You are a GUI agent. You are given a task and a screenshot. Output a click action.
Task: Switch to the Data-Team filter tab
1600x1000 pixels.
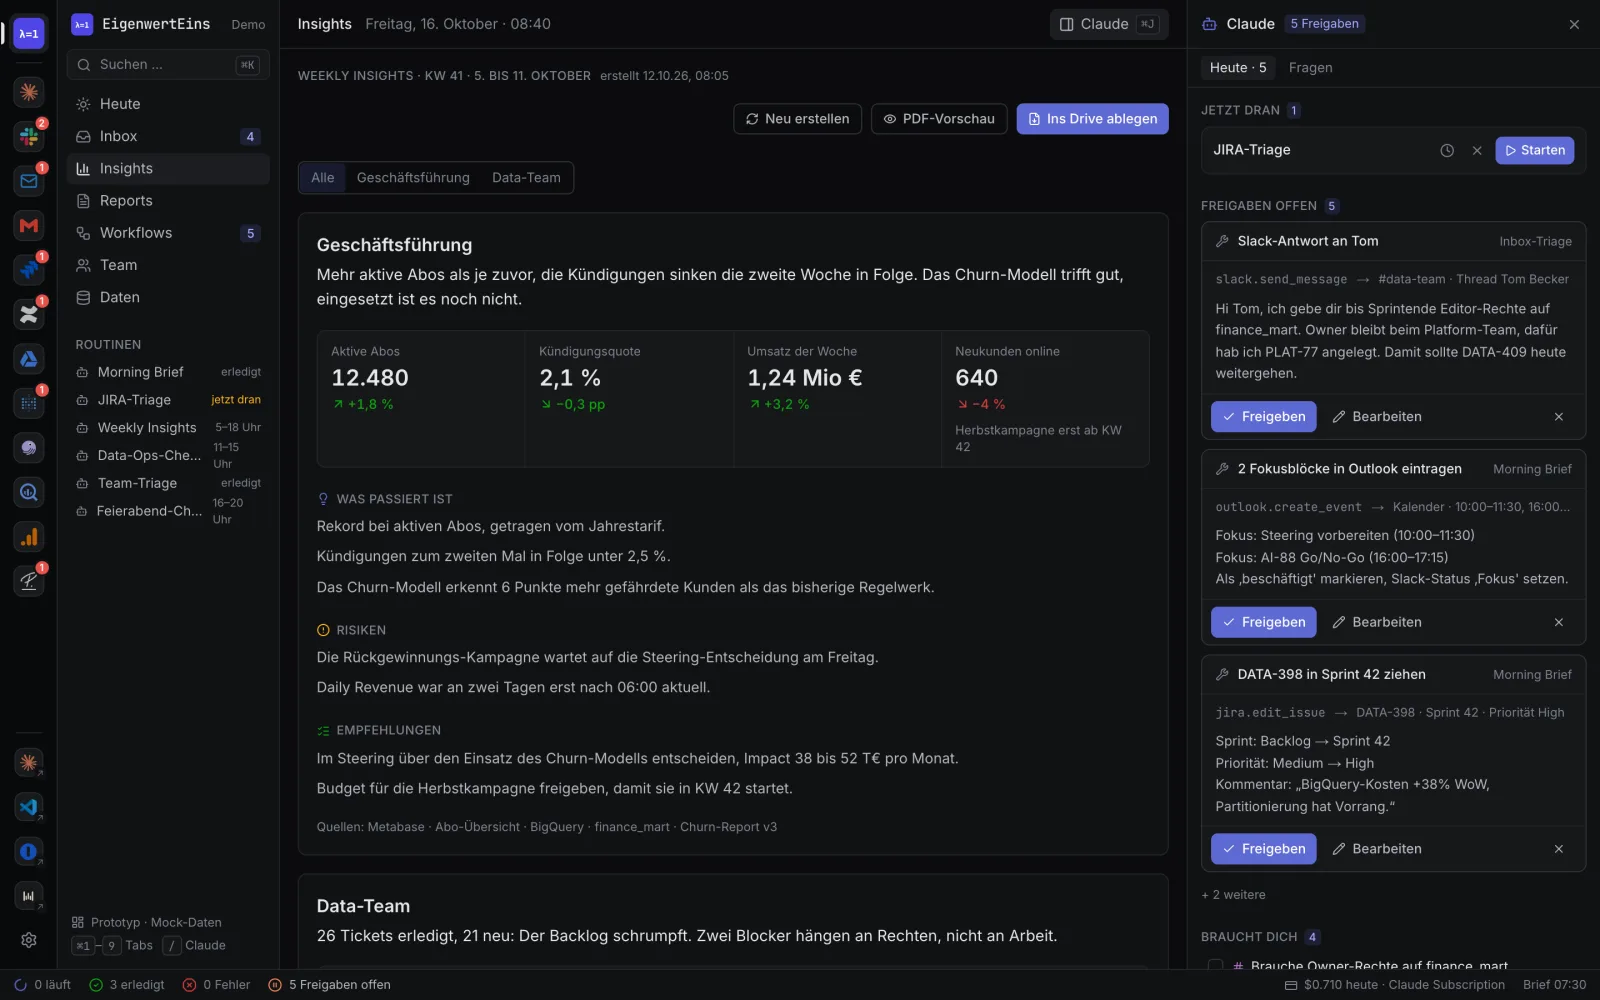tap(526, 178)
